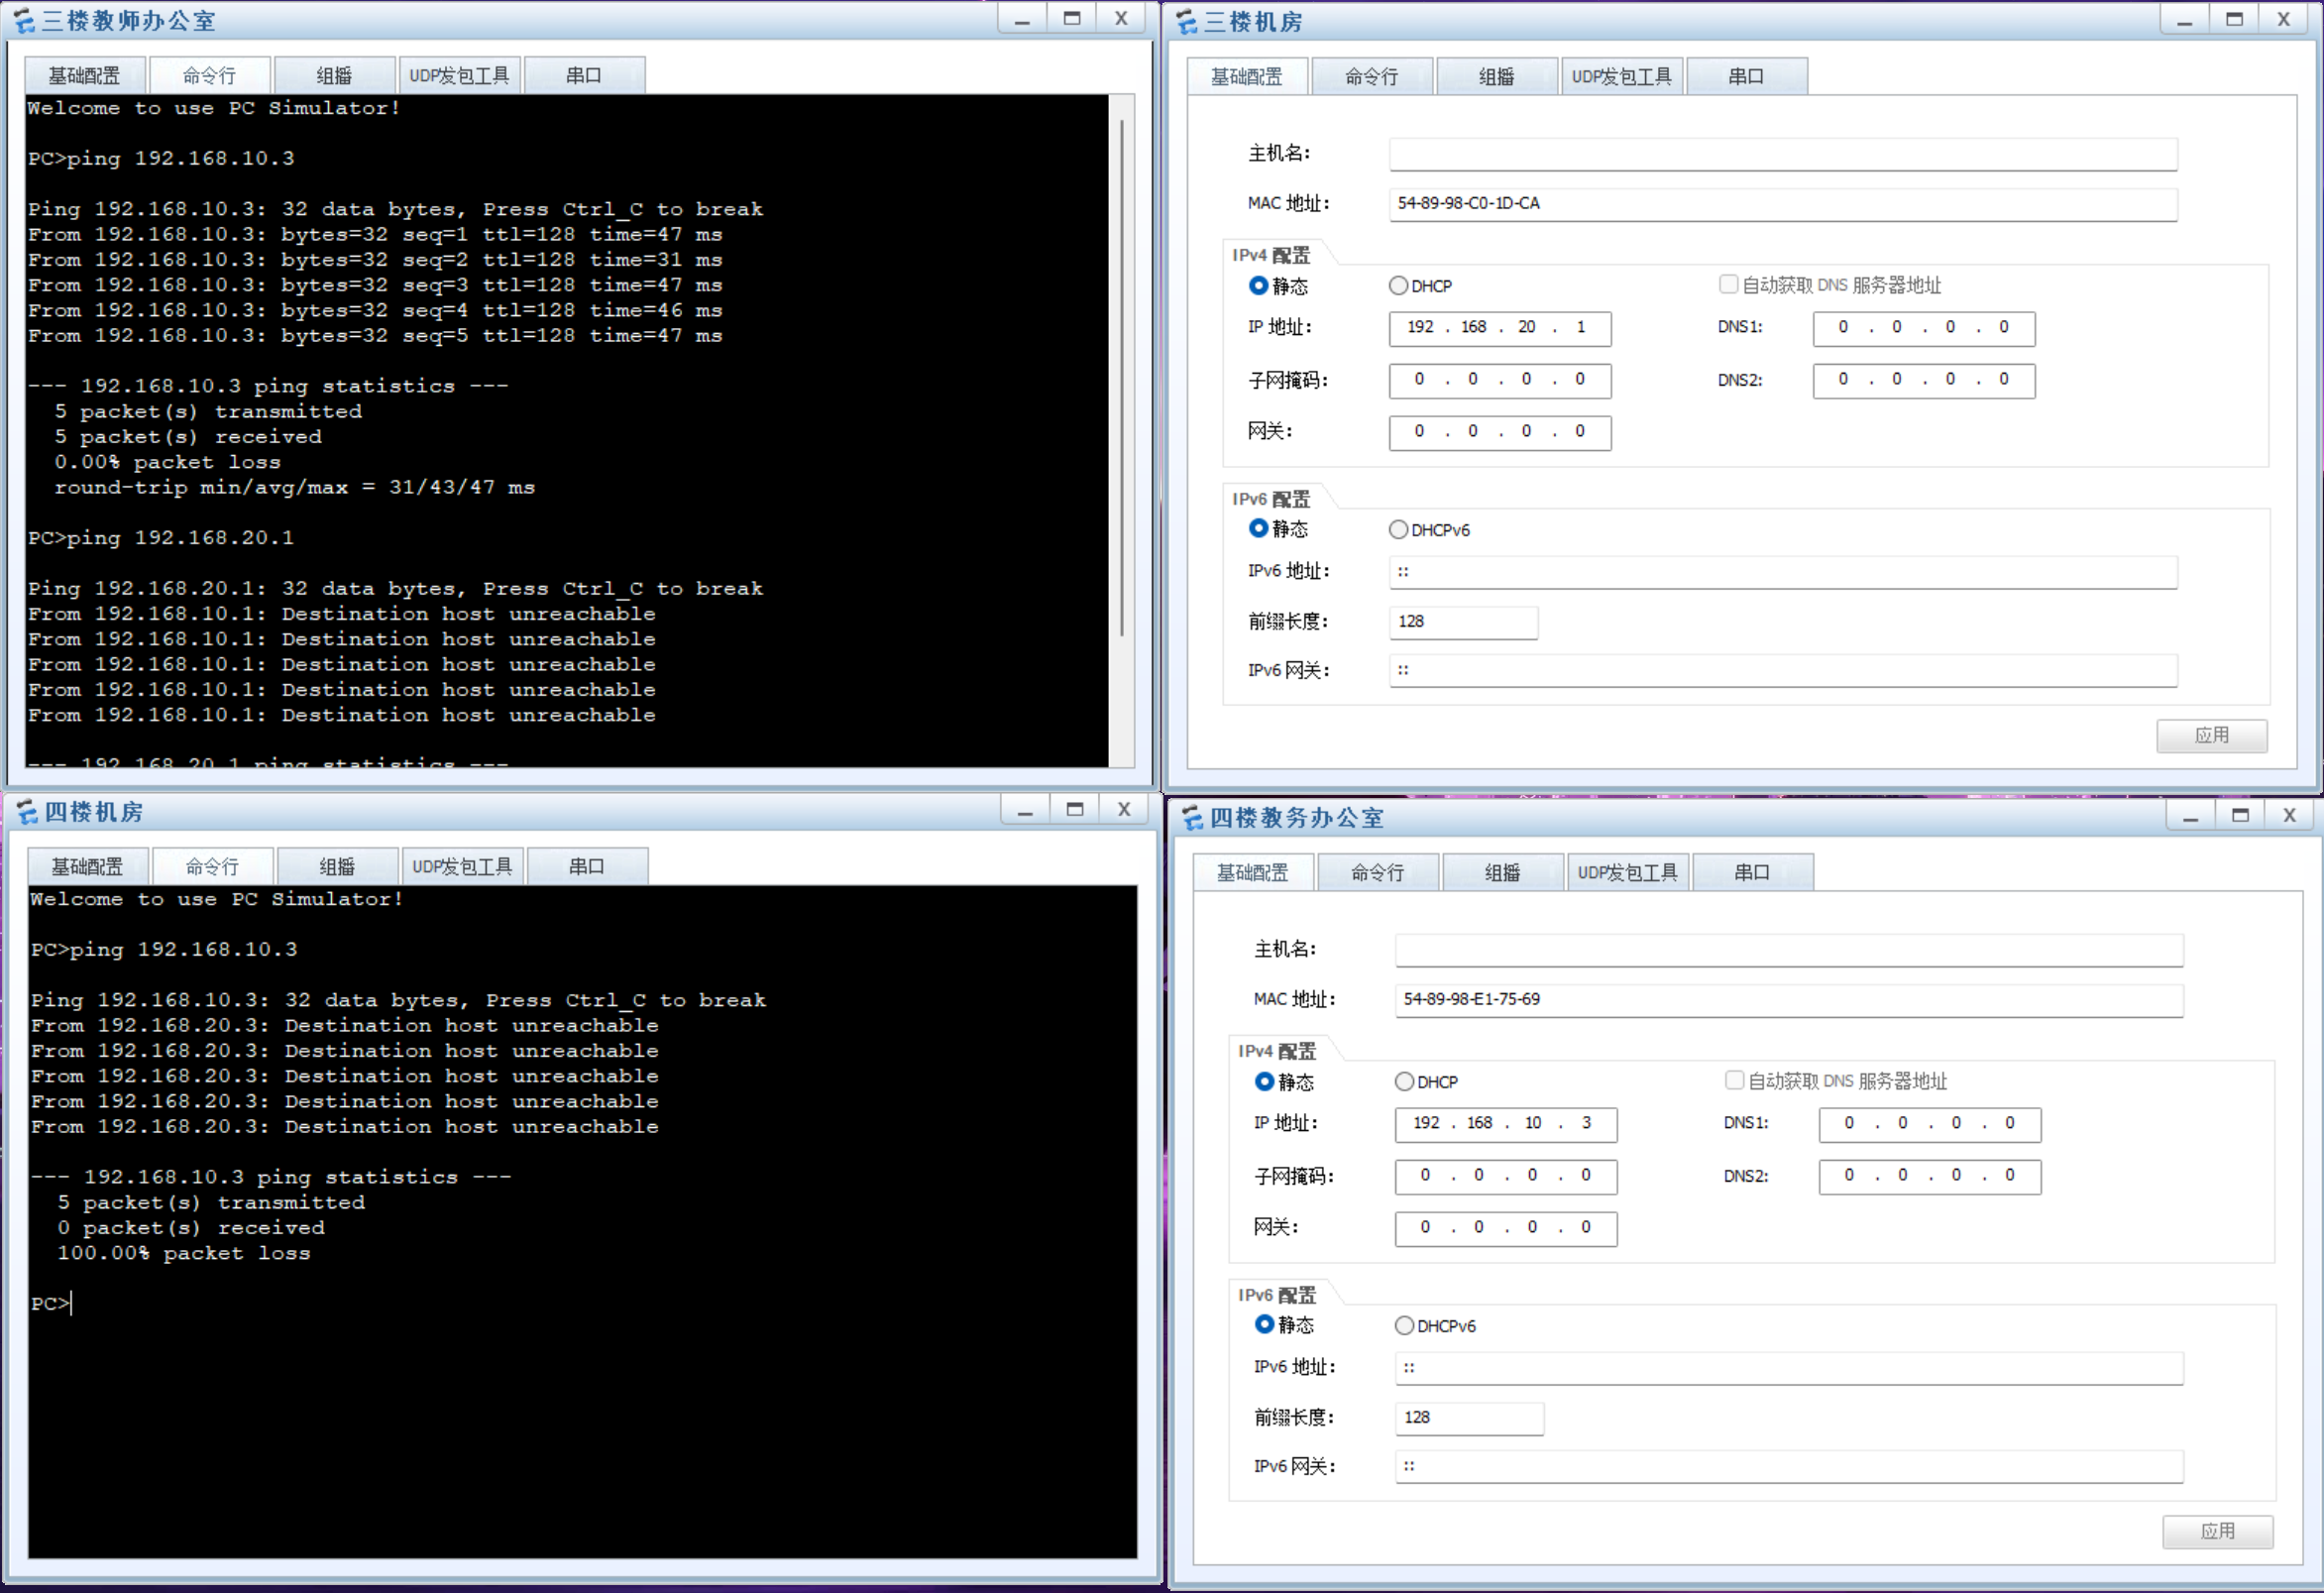Click 三楼机房 window title icon
The width and height of the screenshot is (2324, 1593).
(1187, 22)
